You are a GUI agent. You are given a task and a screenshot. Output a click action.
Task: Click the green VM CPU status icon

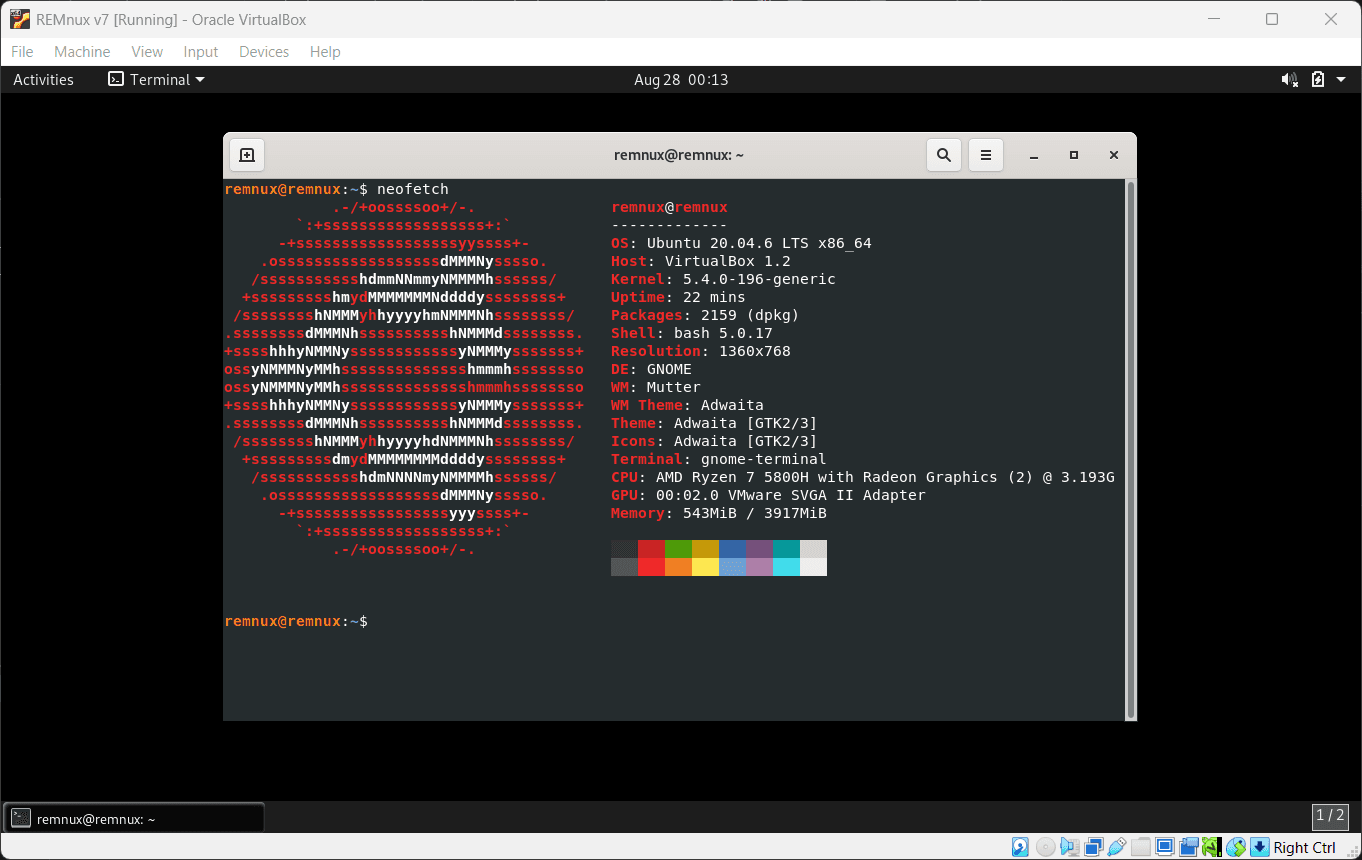tap(1211, 847)
